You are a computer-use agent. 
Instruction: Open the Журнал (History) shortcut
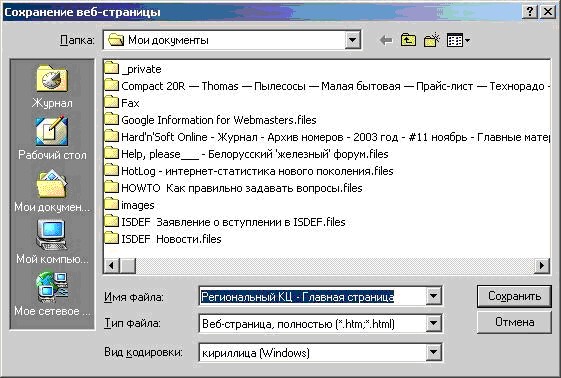tap(52, 87)
